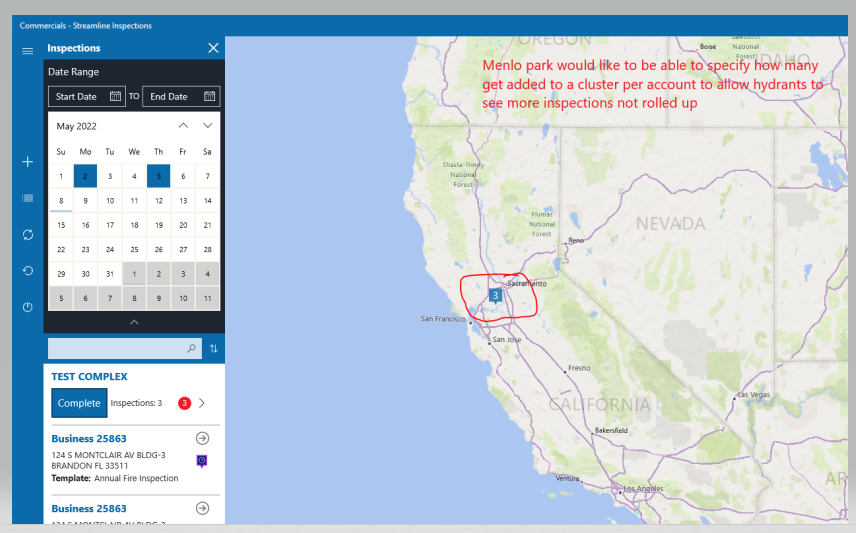Click the sync arrows icon in the sidebar
856x533 pixels.
(27, 234)
